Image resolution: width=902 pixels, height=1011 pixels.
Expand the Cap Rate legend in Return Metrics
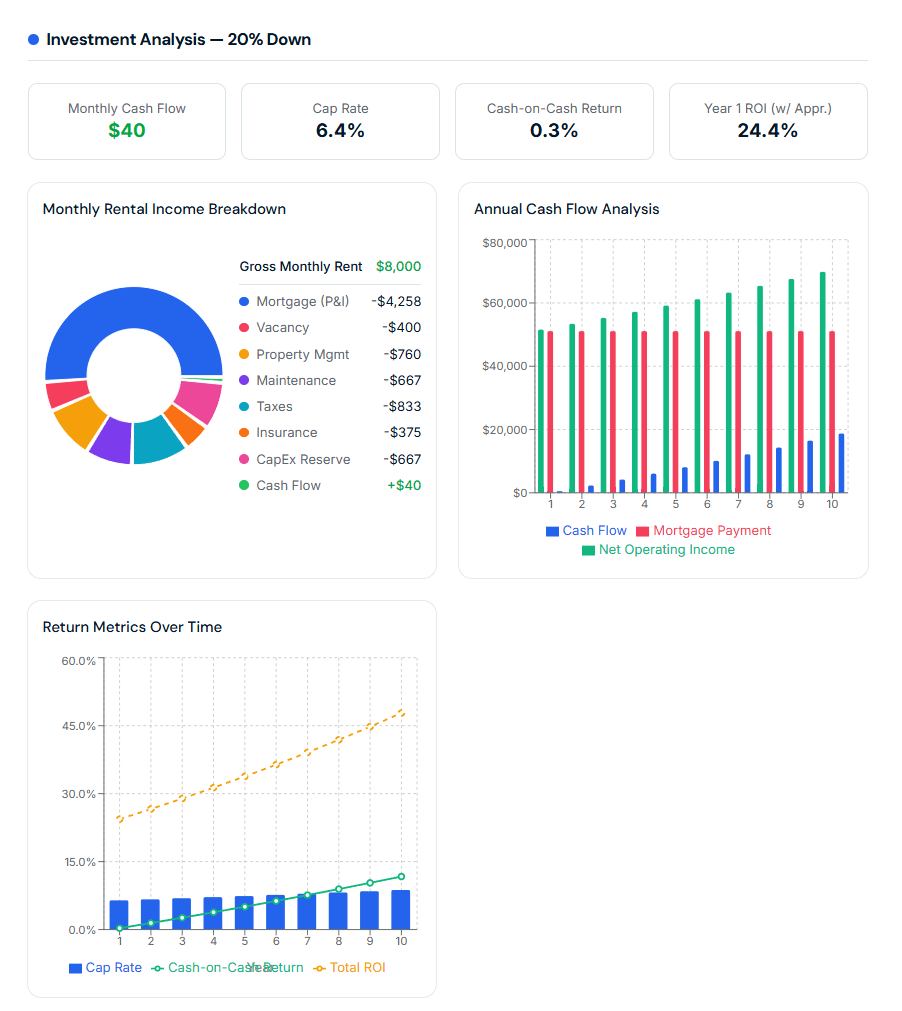(x=105, y=967)
